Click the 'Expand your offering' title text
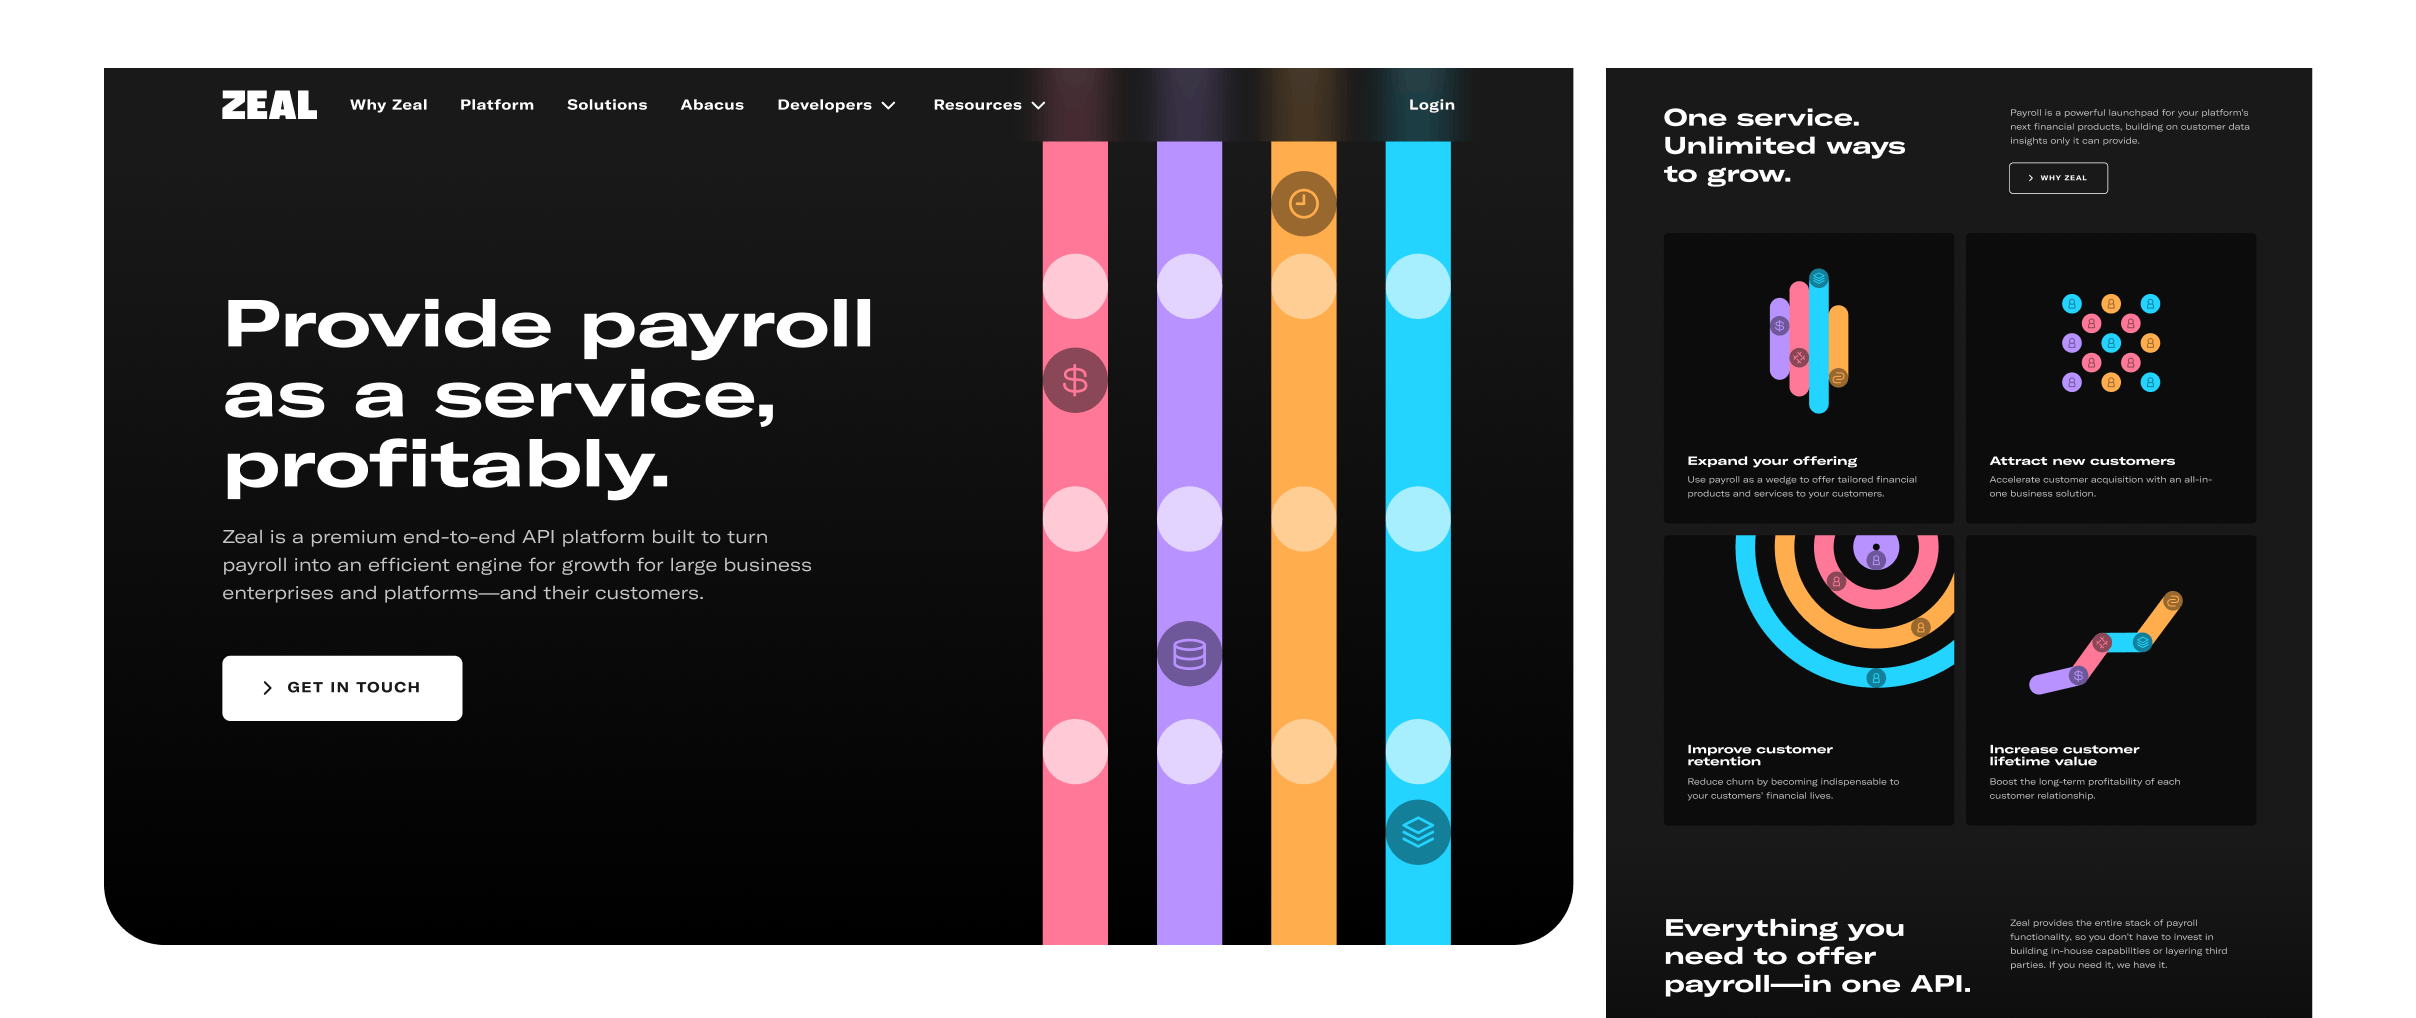 tap(1772, 461)
